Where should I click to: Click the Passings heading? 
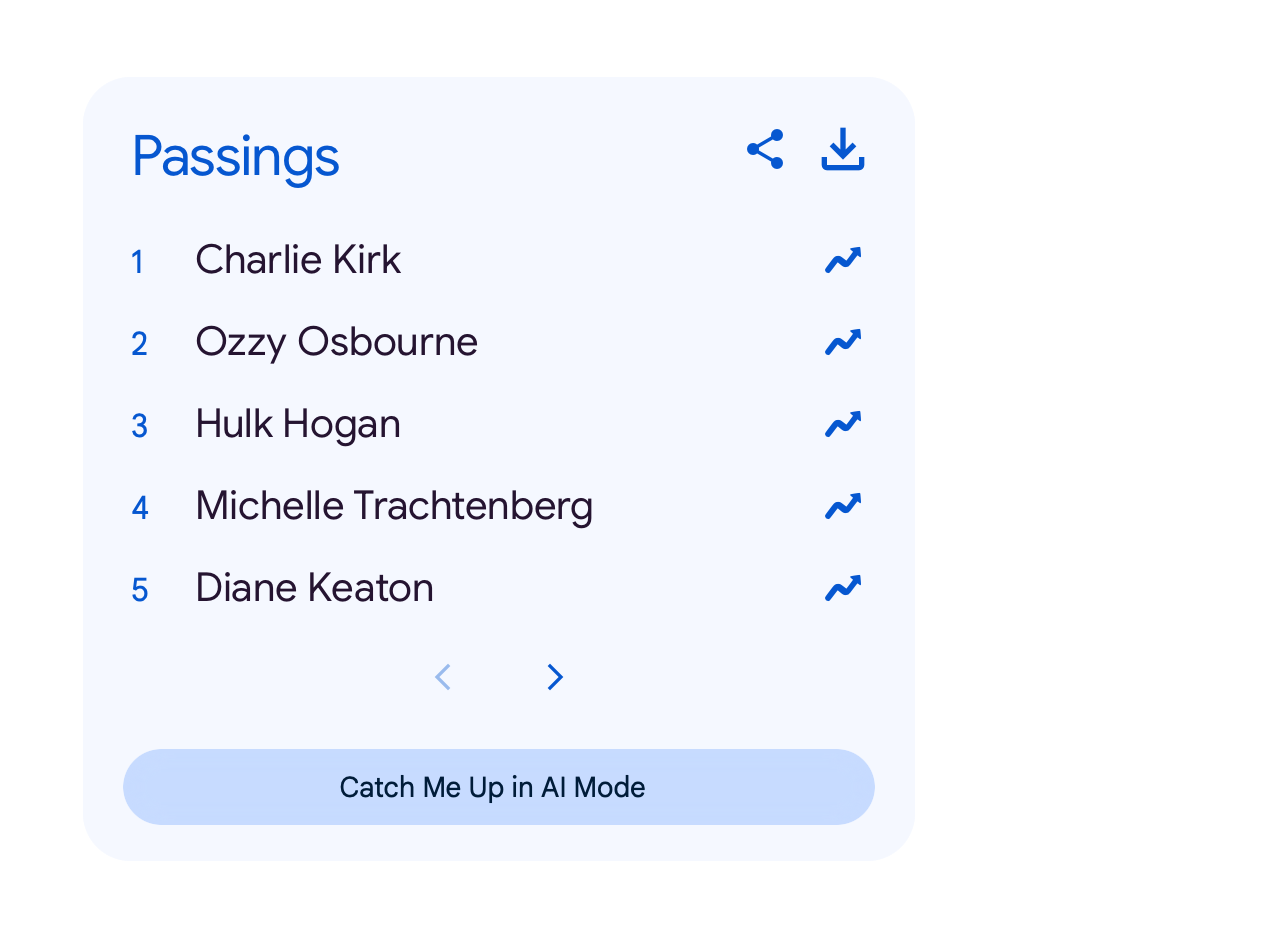(236, 157)
